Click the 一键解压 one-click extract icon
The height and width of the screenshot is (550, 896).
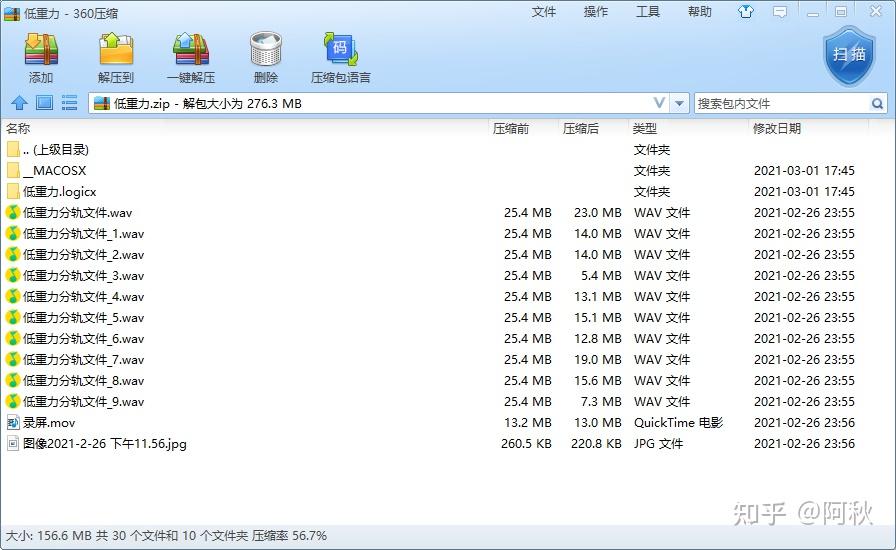click(191, 57)
